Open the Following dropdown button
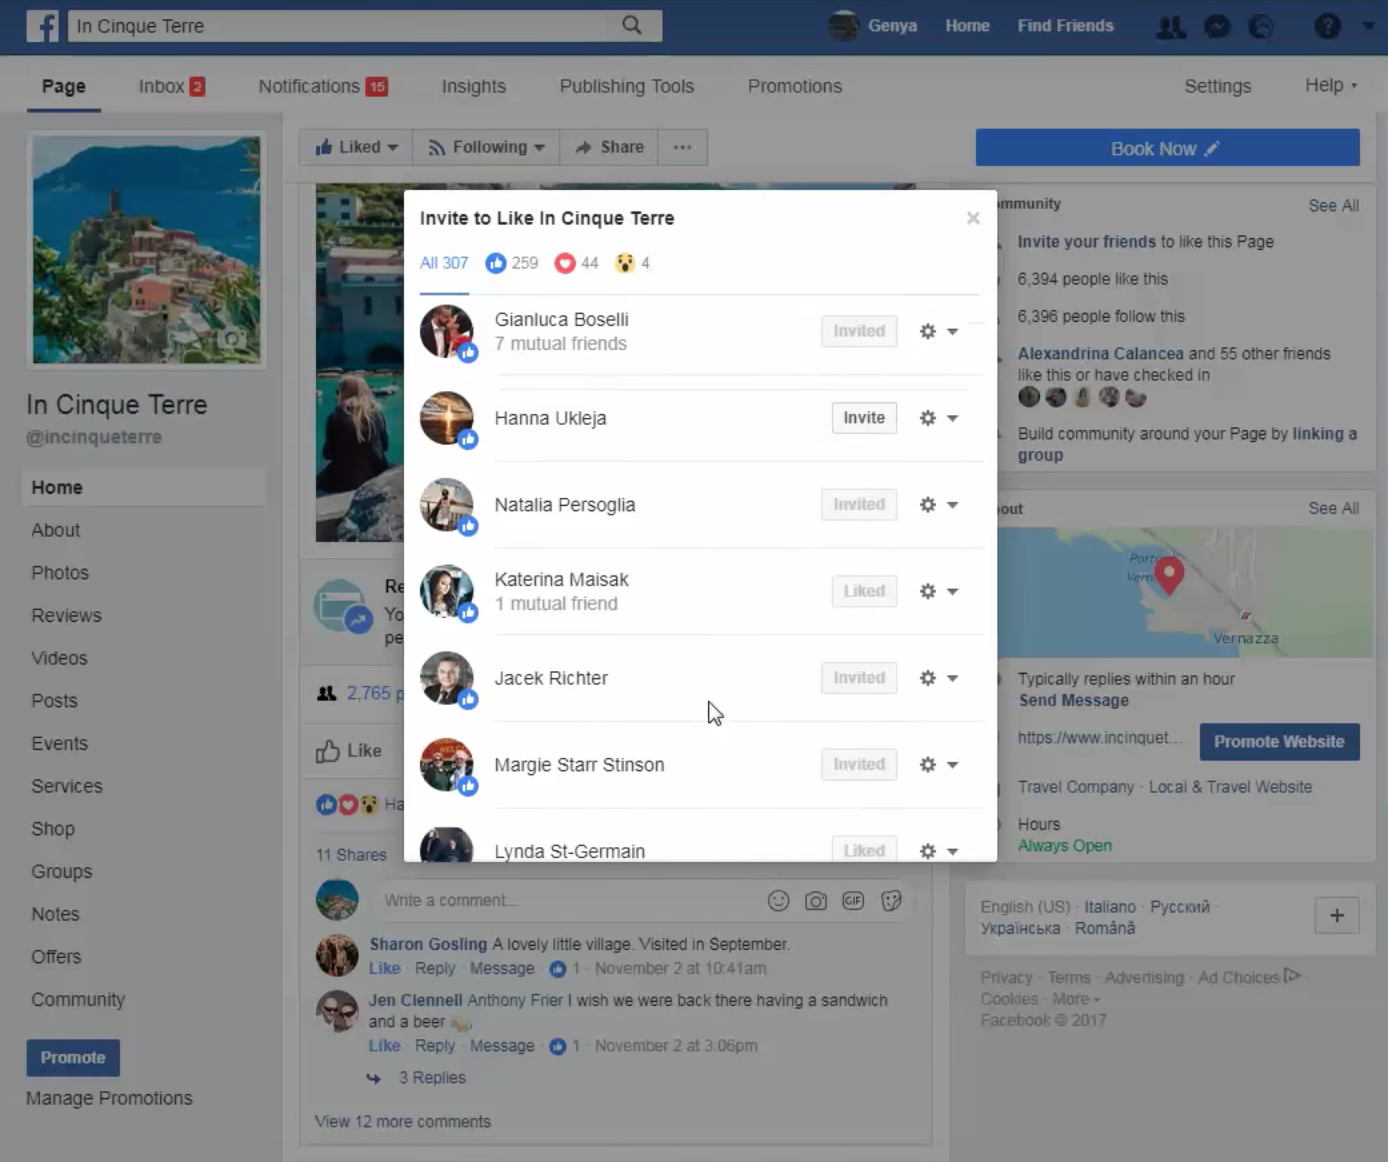Image resolution: width=1388 pixels, height=1162 pixels. pyautogui.click(x=486, y=147)
